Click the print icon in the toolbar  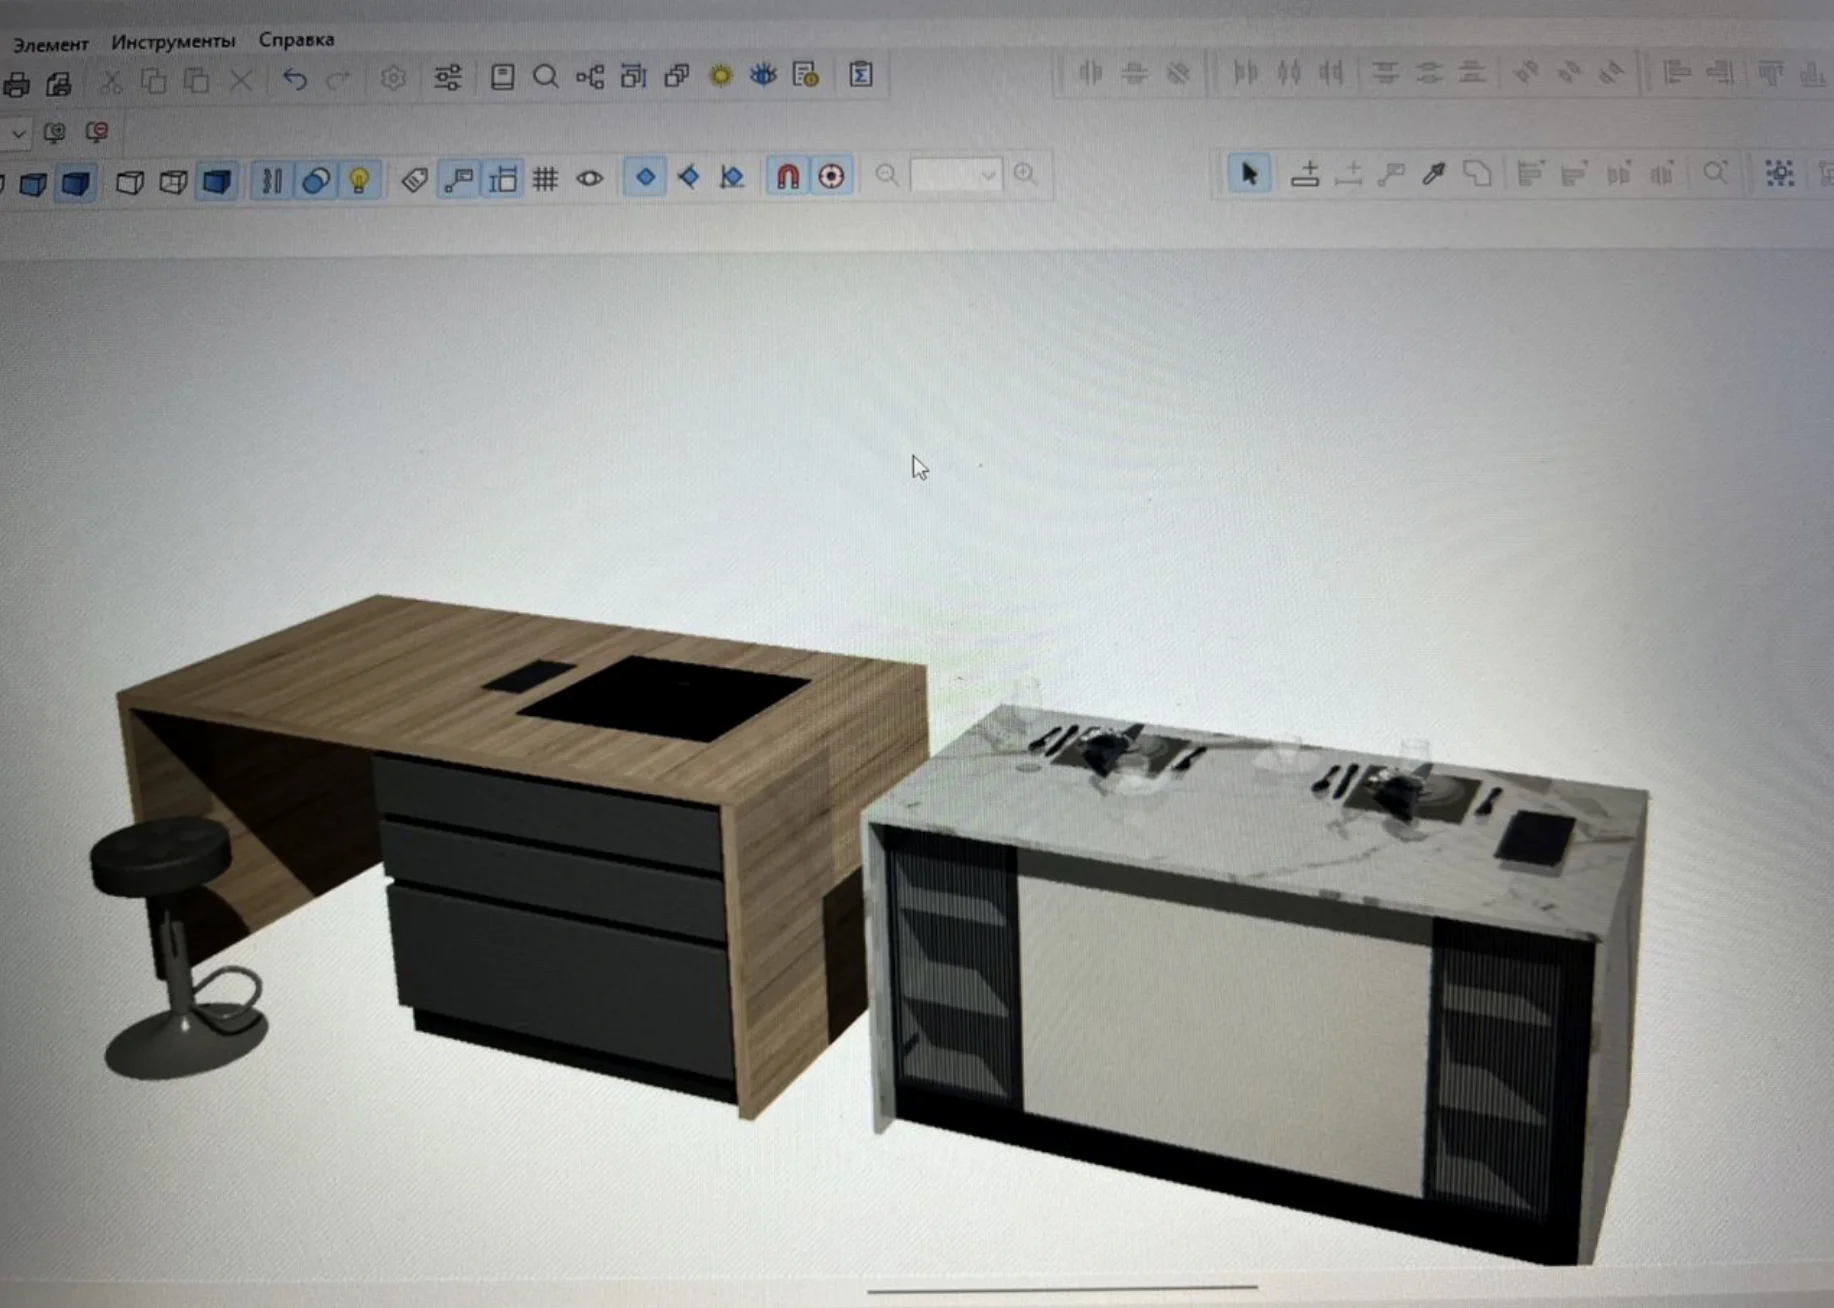click(16, 85)
